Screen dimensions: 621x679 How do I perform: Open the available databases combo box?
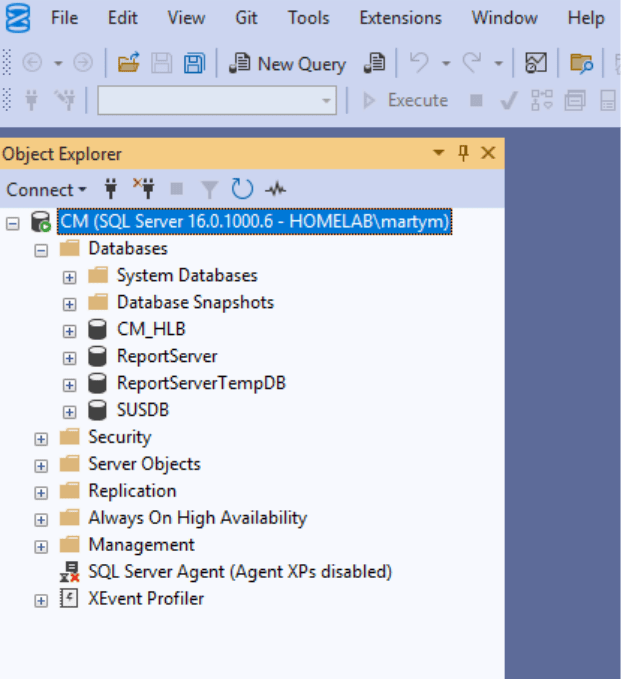click(327, 100)
